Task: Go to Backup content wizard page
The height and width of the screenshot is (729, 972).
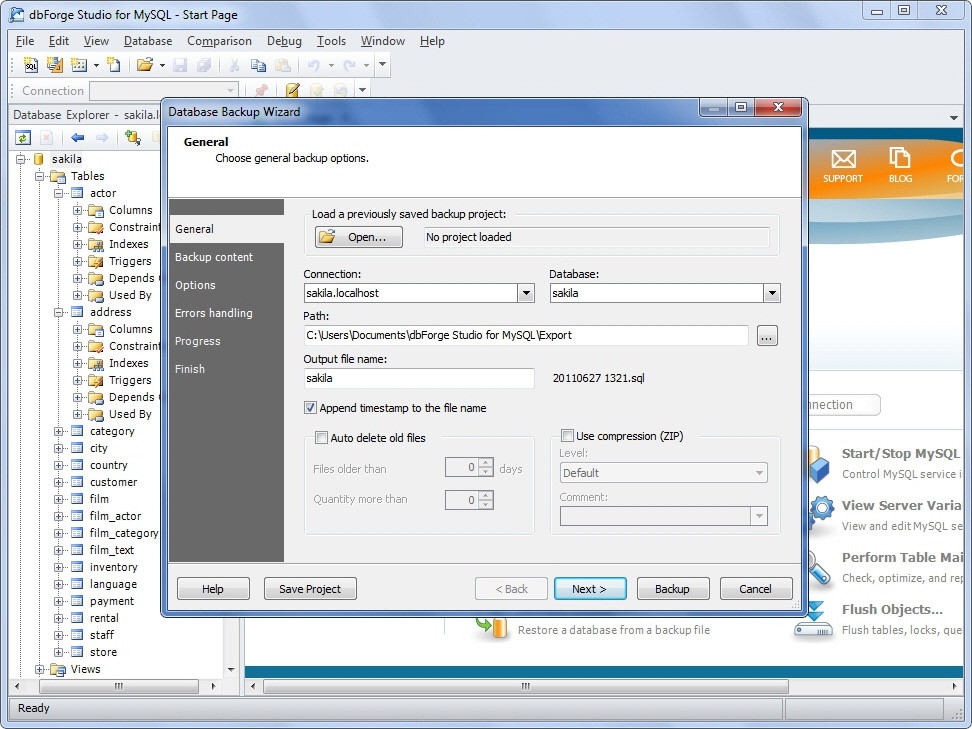Action: point(226,257)
